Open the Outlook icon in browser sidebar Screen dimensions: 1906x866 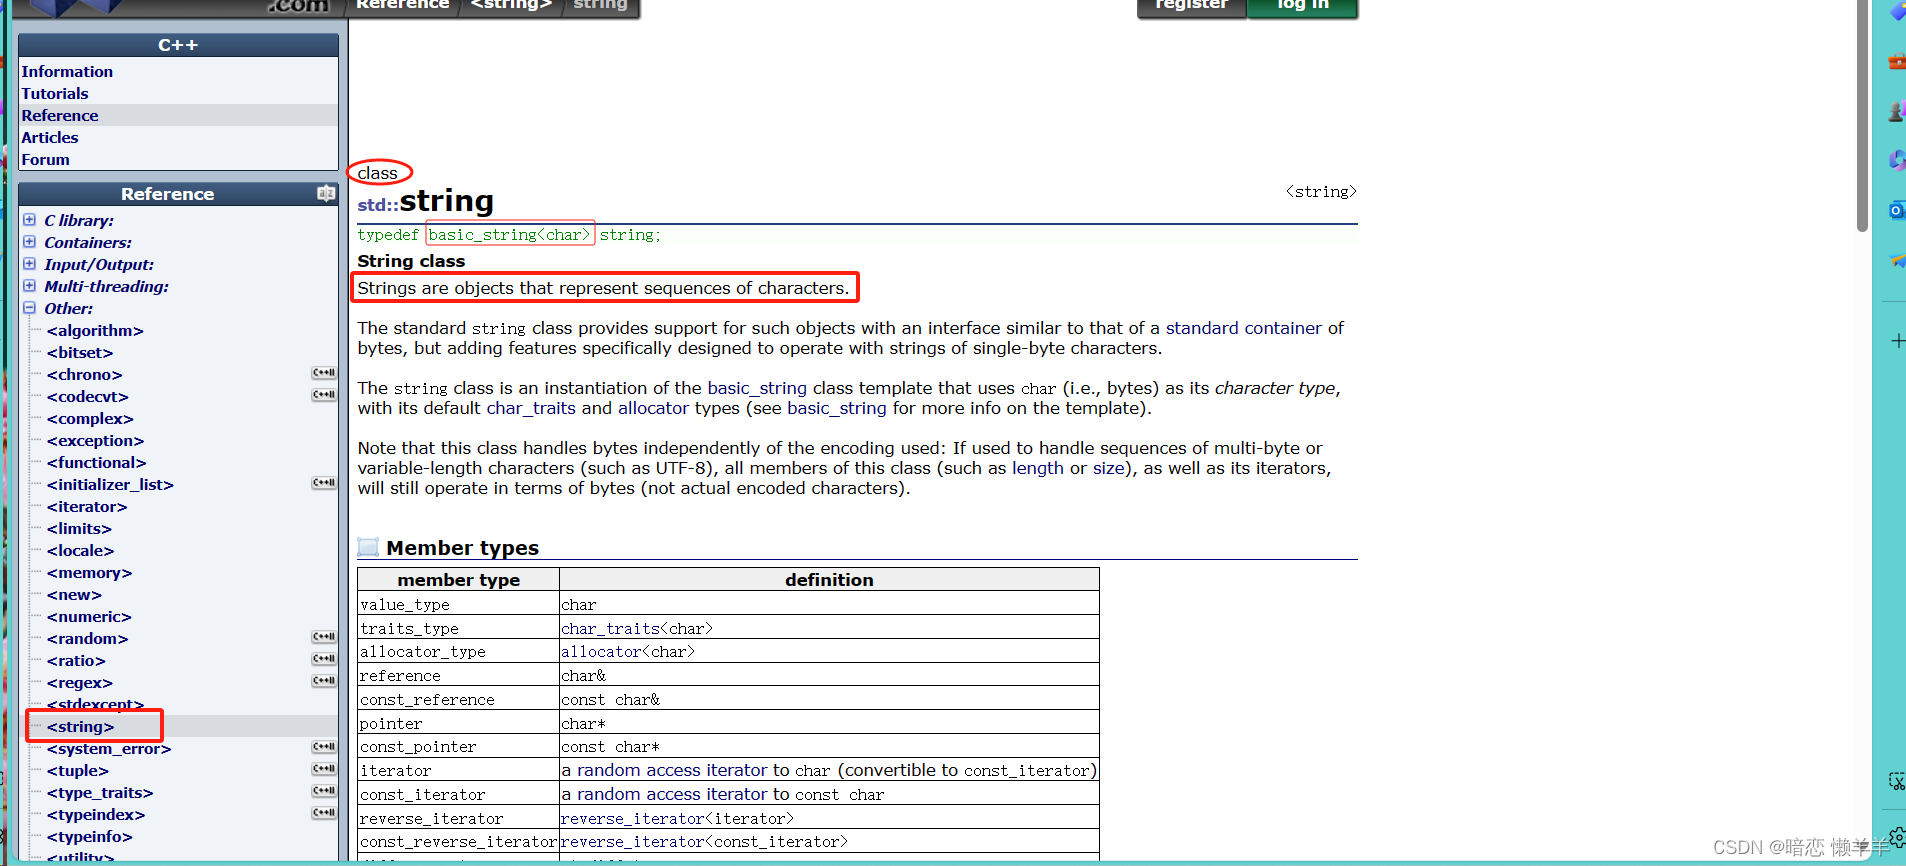point(1896,210)
